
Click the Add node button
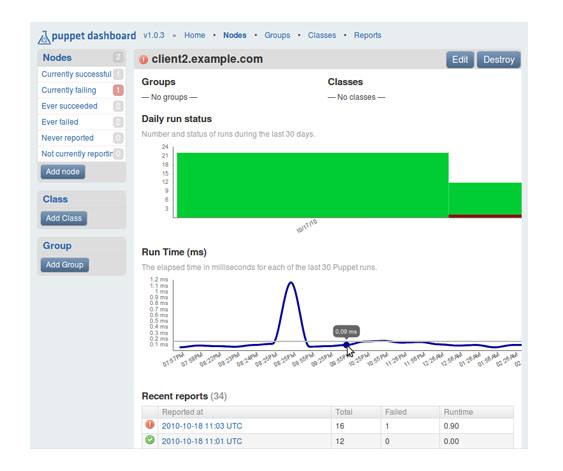(x=63, y=172)
